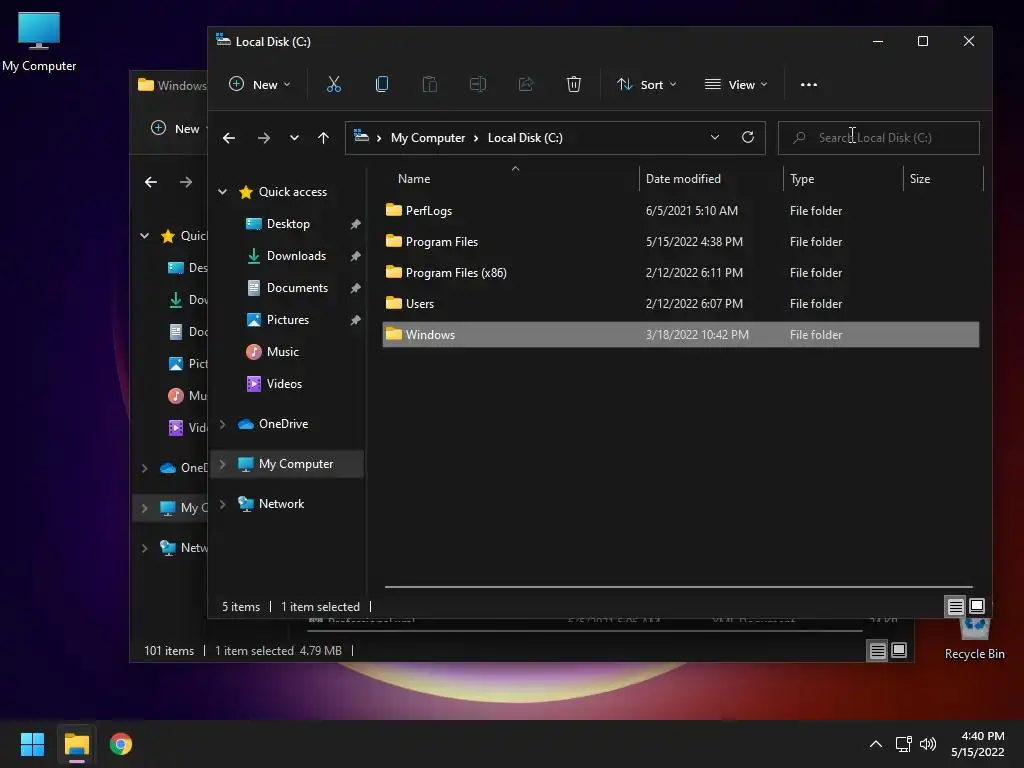This screenshot has width=1024, height=768.
Task: Click the clock showing 4:40 PM
Action: tap(982, 736)
